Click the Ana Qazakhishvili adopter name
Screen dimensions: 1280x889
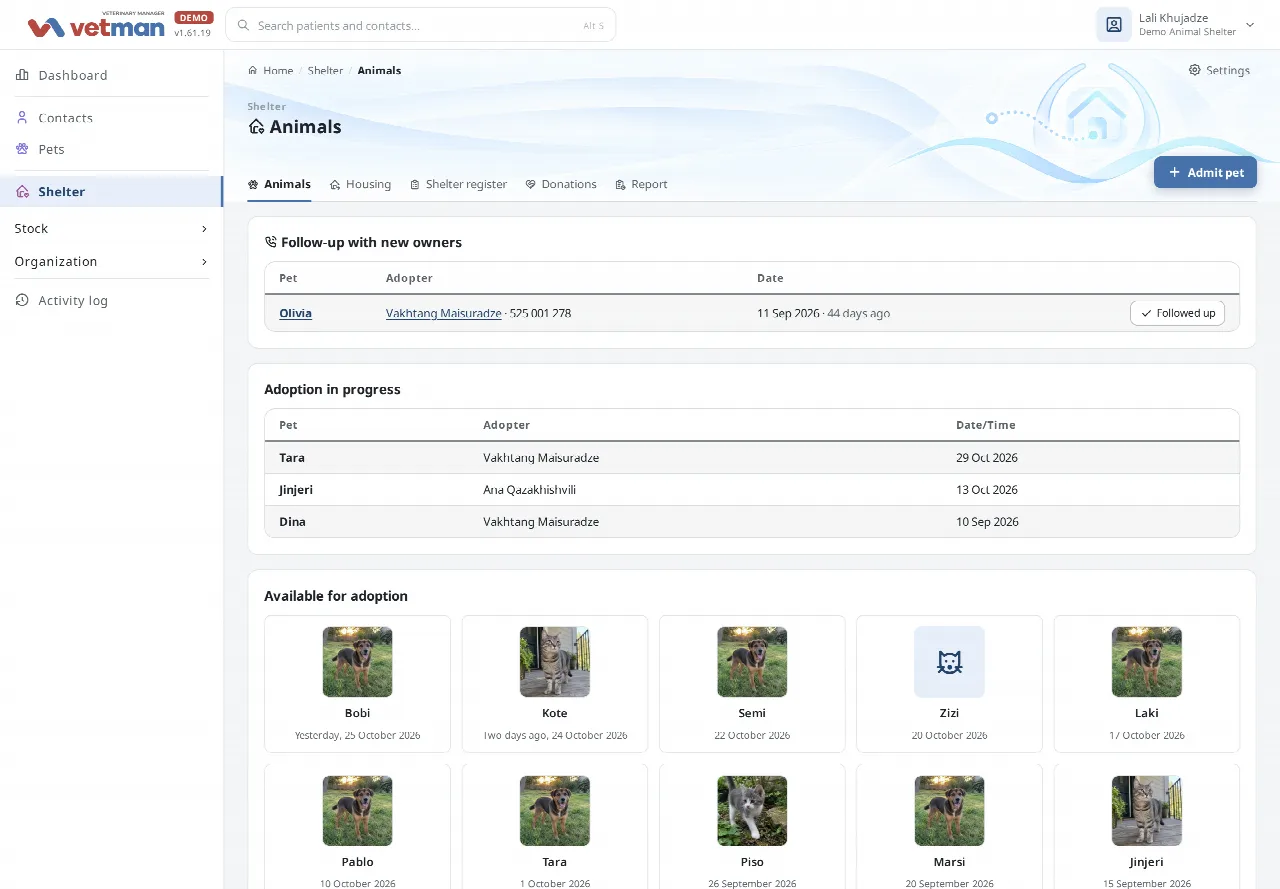coord(530,490)
